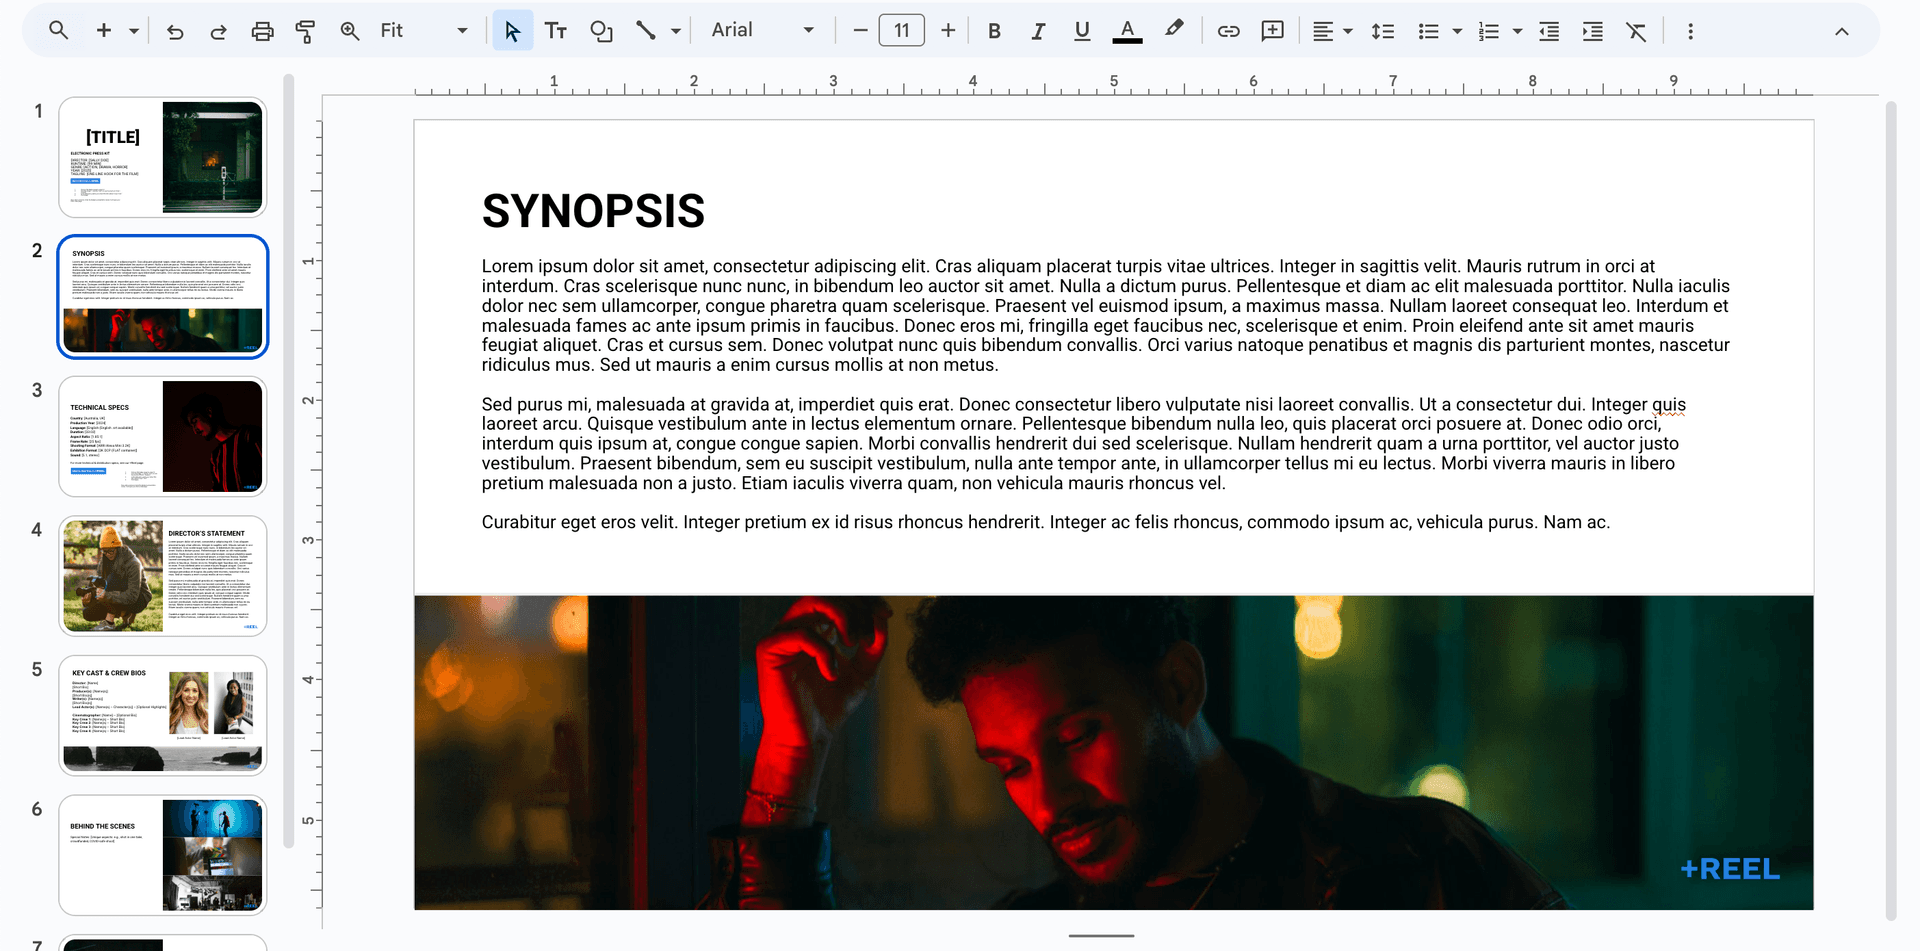
Task: Add a comment using the comment icon
Action: point(1272,31)
